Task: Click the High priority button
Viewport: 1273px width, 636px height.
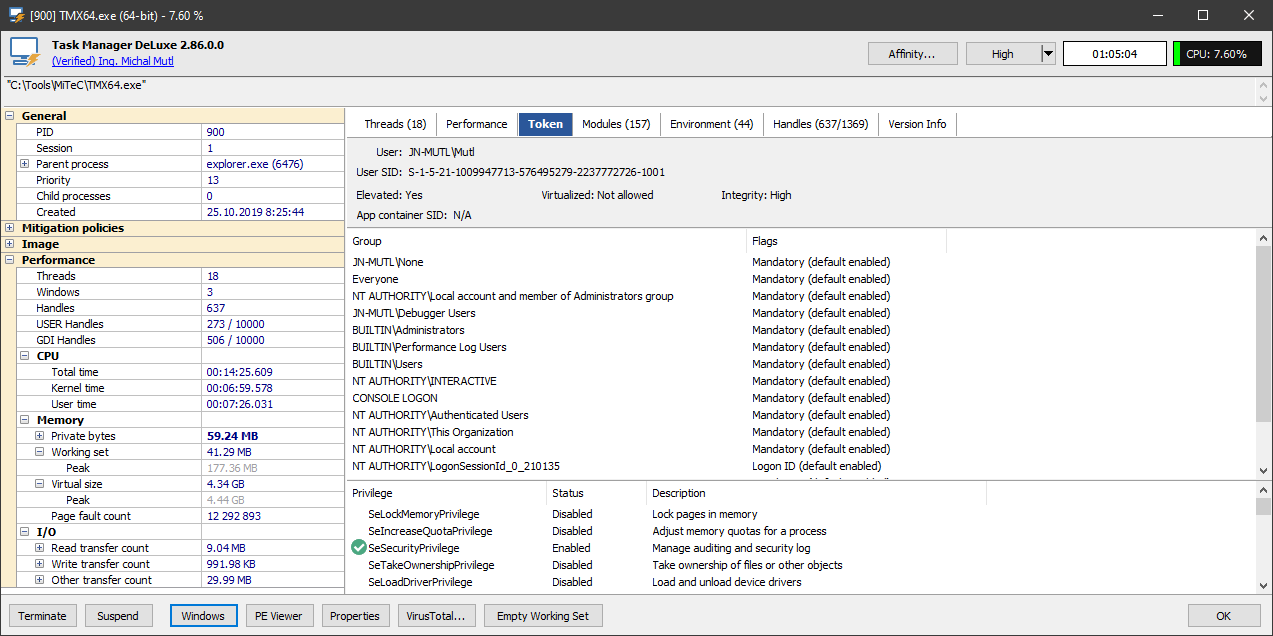Action: pyautogui.click(x=1003, y=54)
